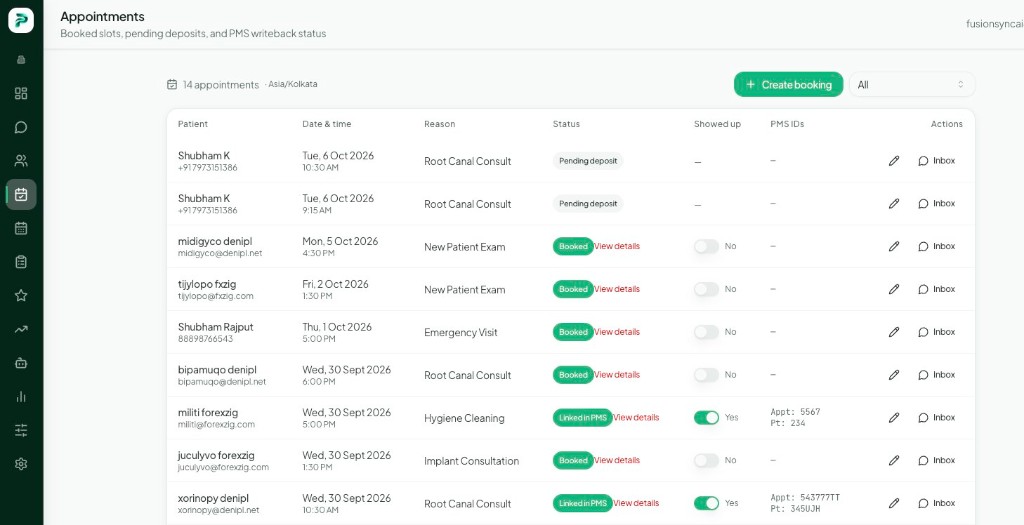Open Inbox for xorinopy denipl
This screenshot has width=1024, height=525.
pyautogui.click(x=936, y=503)
